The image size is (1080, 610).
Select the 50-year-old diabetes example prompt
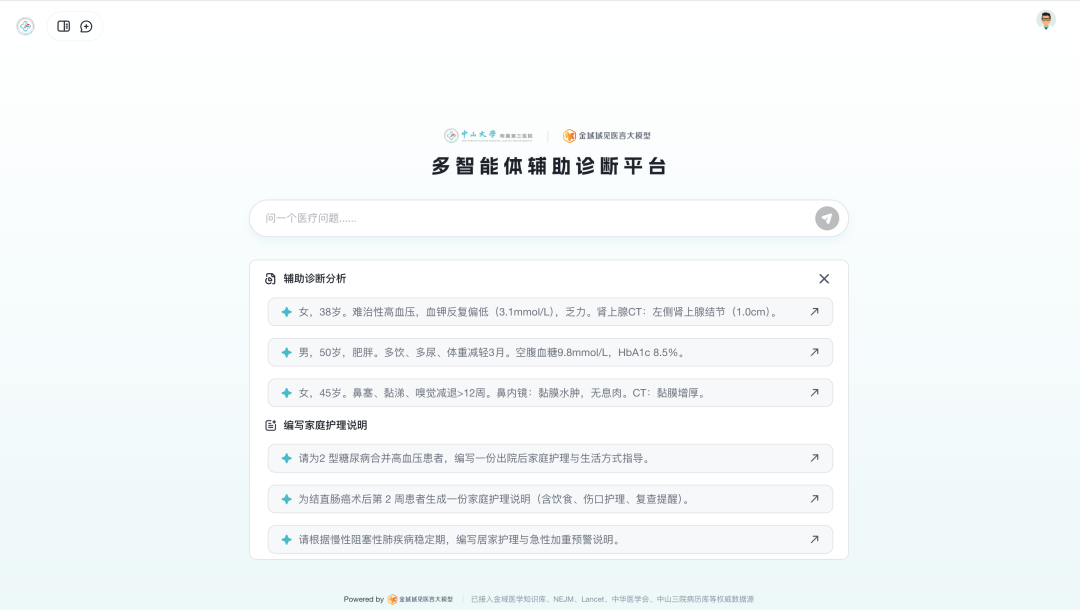tap(548, 352)
